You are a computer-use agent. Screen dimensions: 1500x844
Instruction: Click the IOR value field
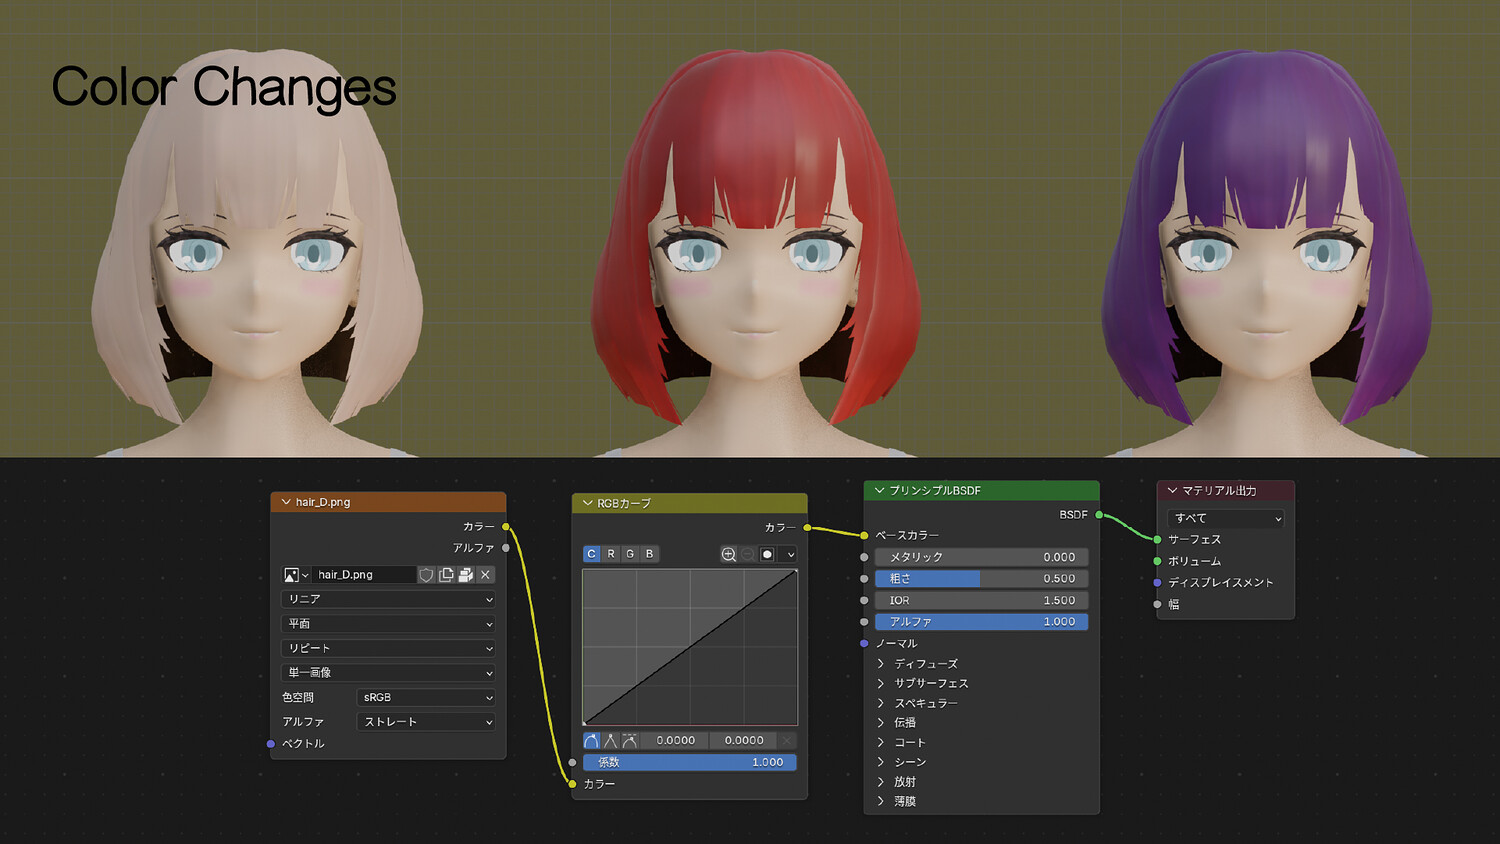click(981, 601)
